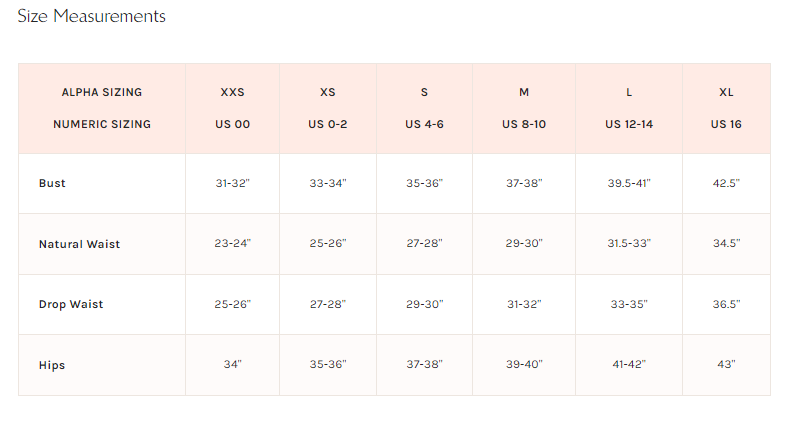Image resolution: width=801 pixels, height=426 pixels.
Task: Click the Natural Waist row label
Action: tap(80, 244)
